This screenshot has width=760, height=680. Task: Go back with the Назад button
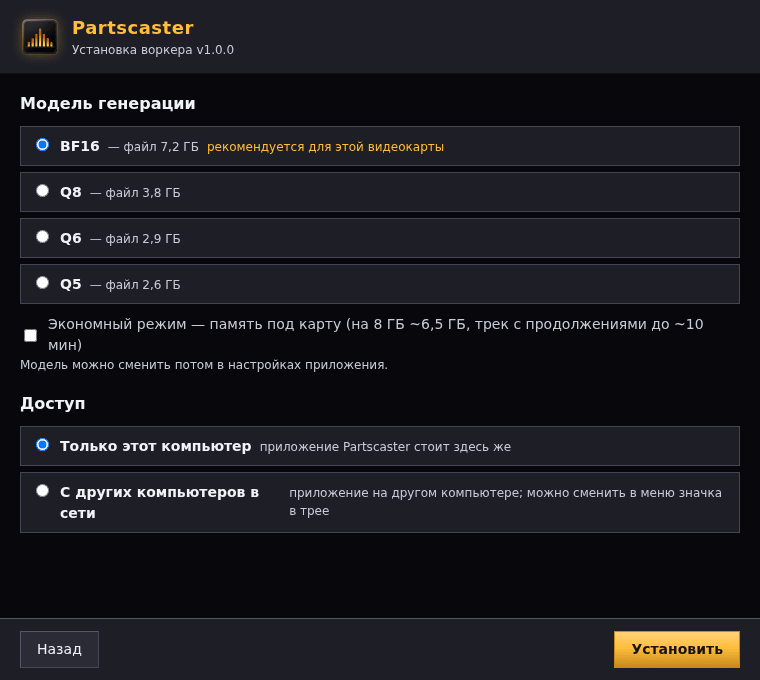tap(59, 649)
